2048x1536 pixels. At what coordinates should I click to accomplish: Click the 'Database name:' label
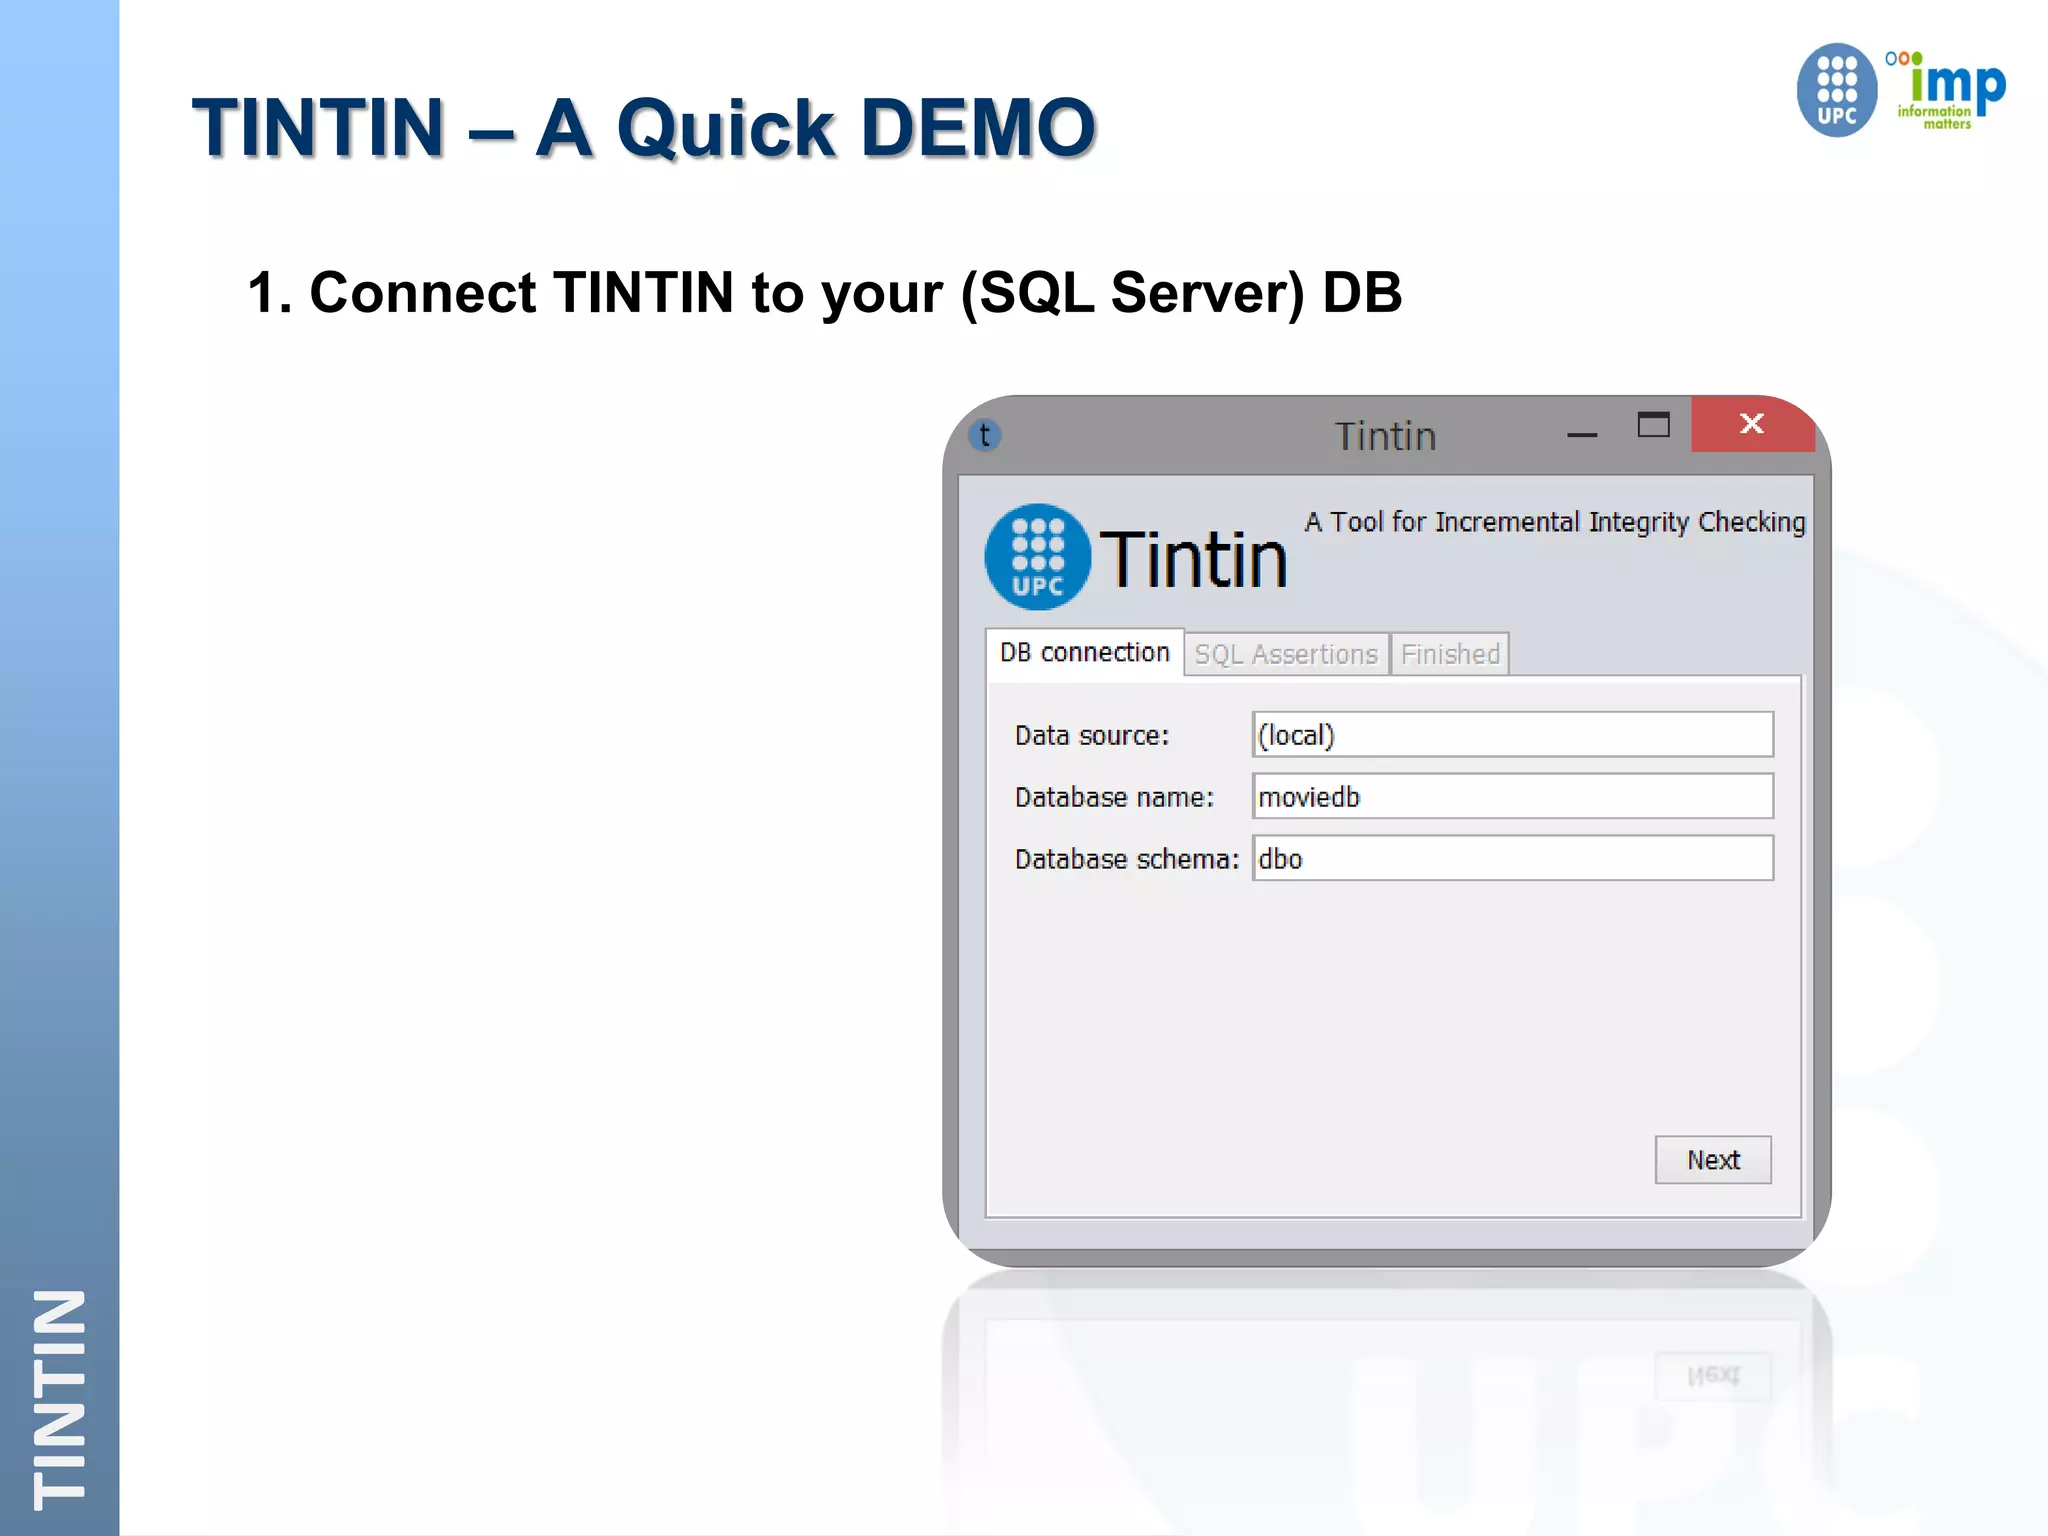tap(1114, 798)
